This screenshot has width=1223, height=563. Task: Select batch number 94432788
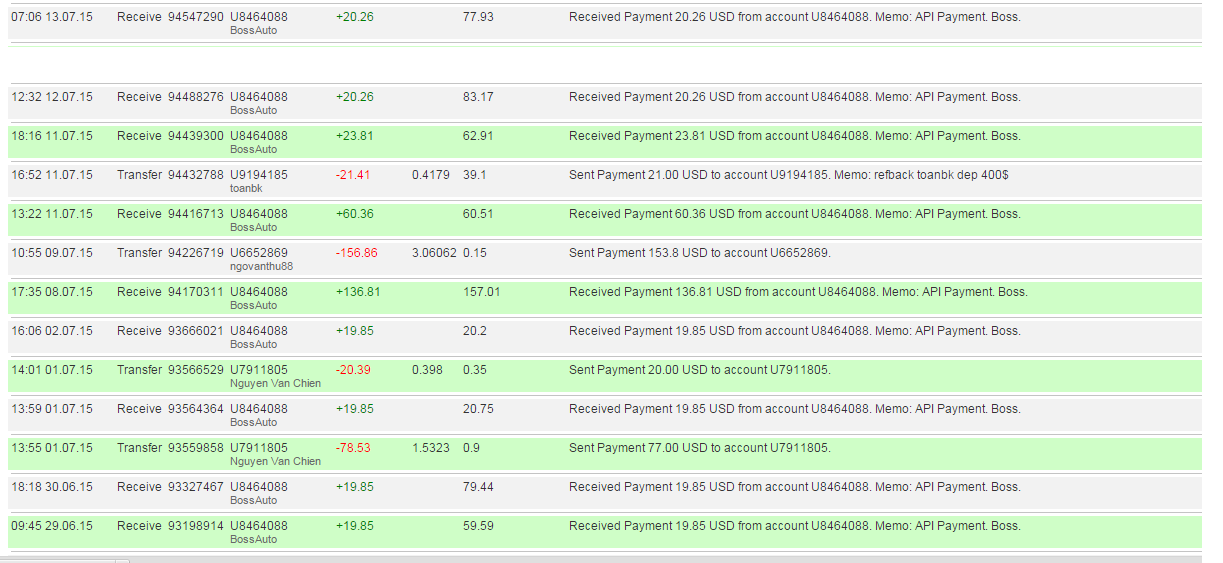(x=196, y=175)
